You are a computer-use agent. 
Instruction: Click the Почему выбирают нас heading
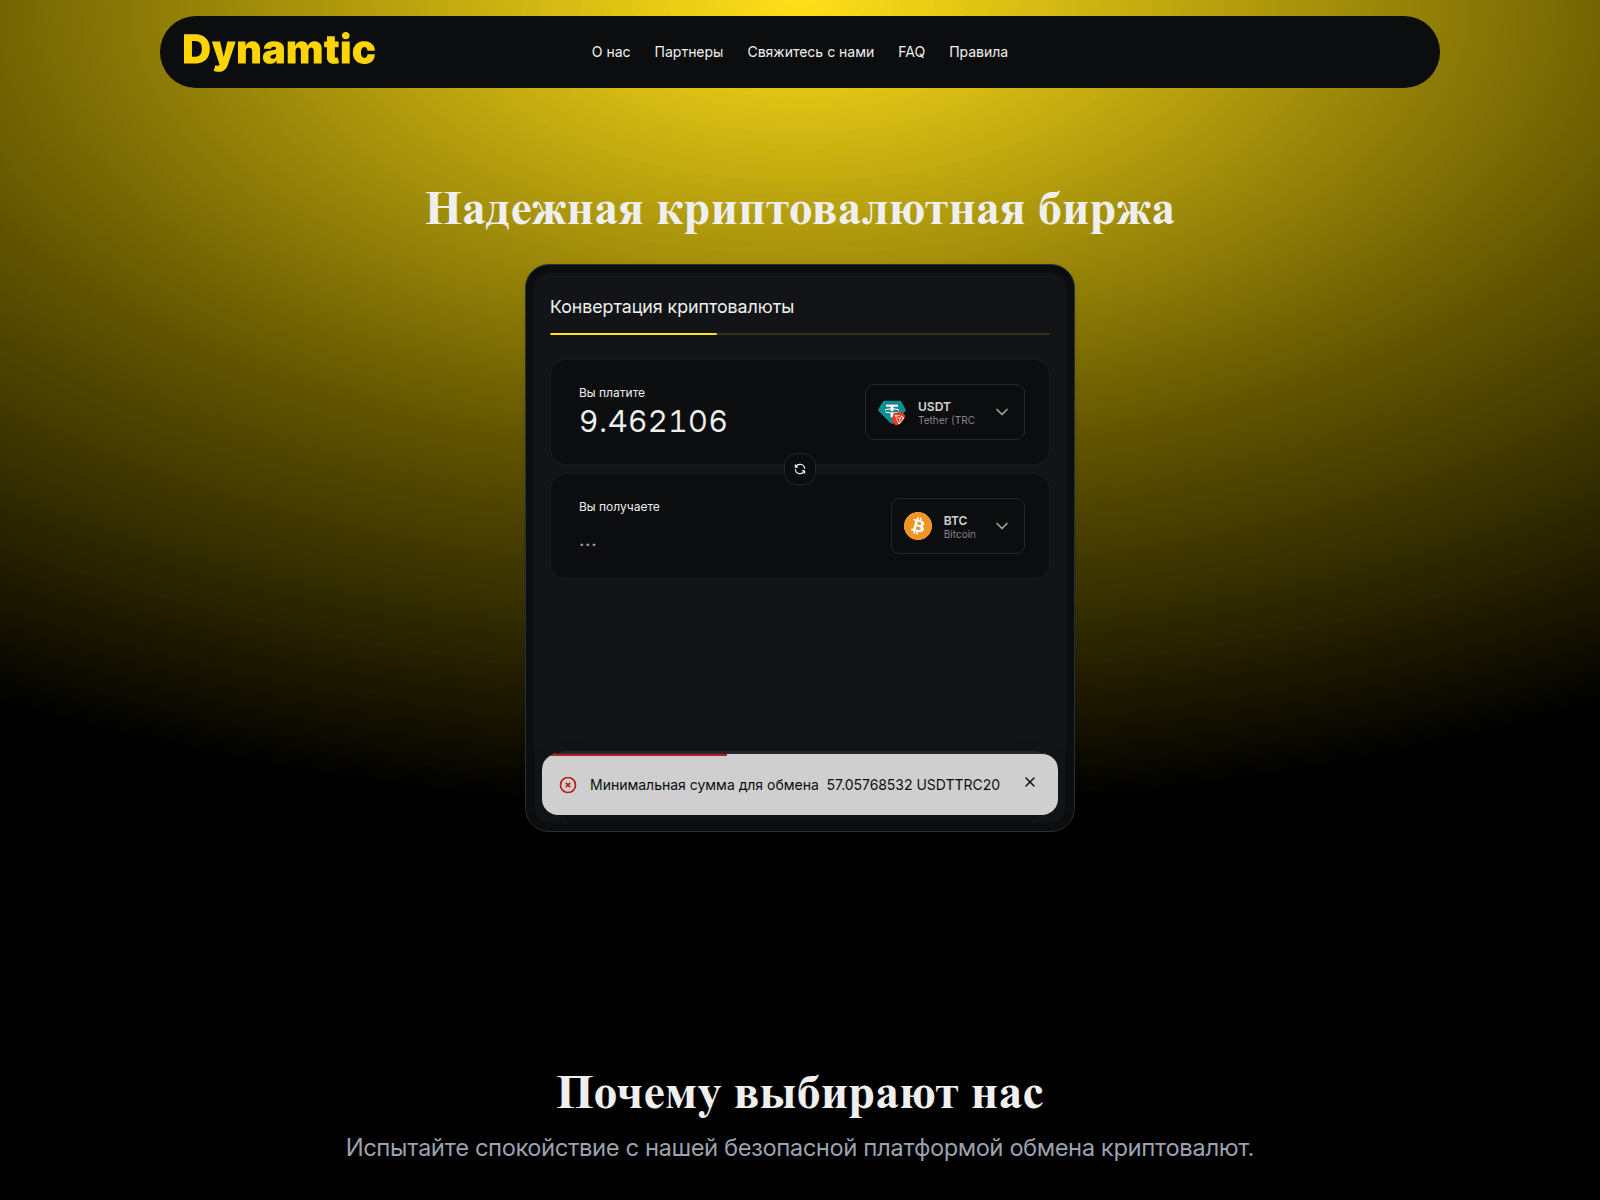point(800,1092)
